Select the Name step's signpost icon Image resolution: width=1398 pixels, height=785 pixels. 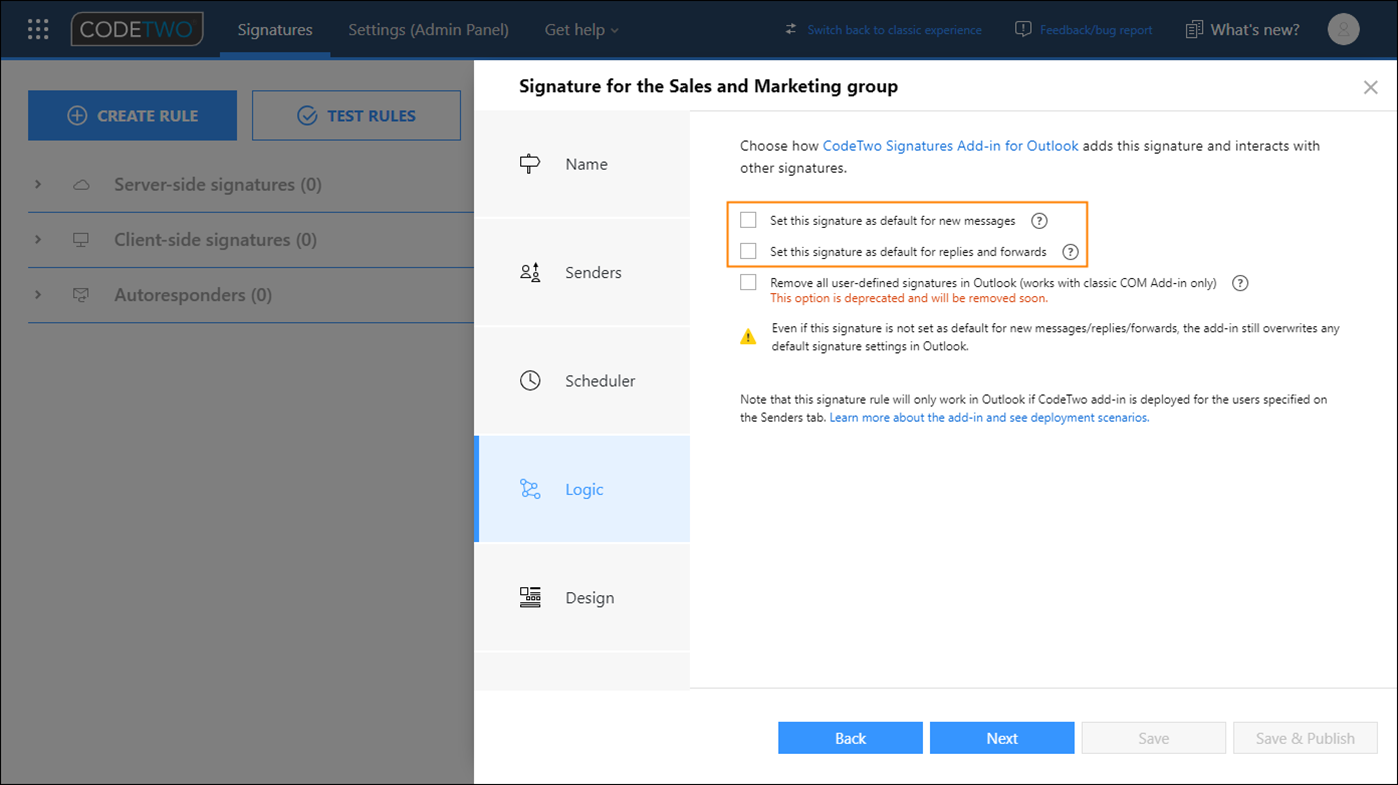(530, 163)
